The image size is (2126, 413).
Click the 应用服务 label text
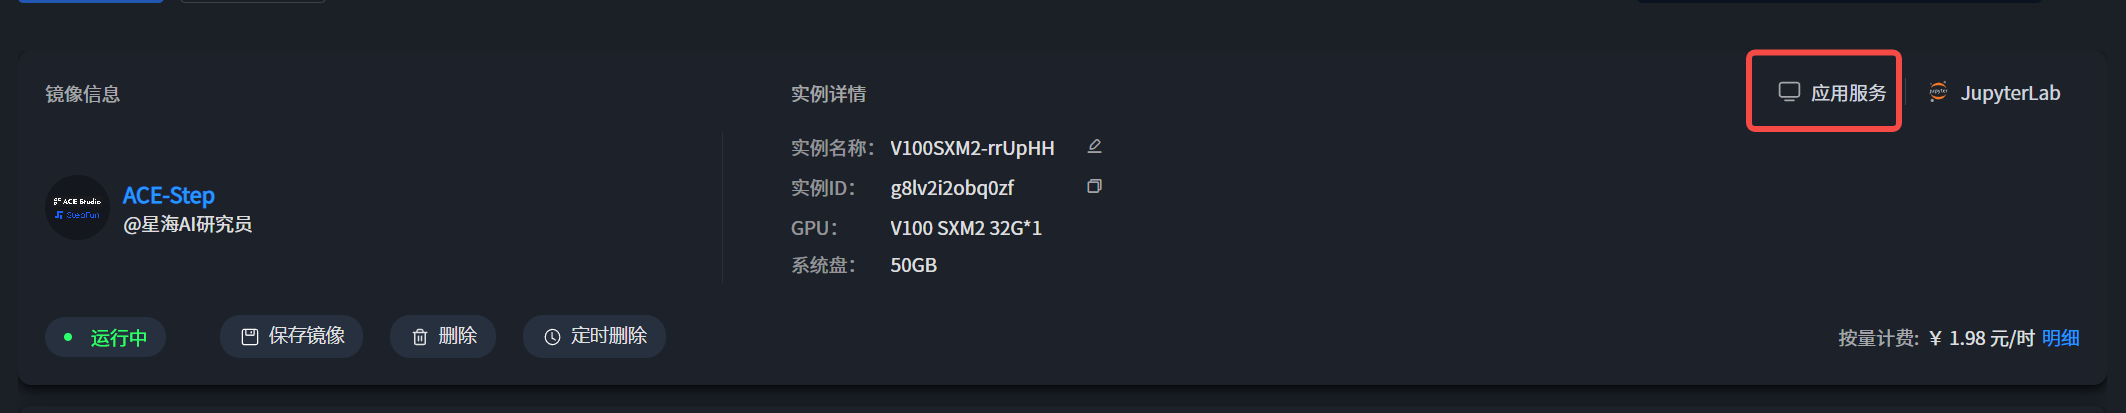click(1848, 93)
